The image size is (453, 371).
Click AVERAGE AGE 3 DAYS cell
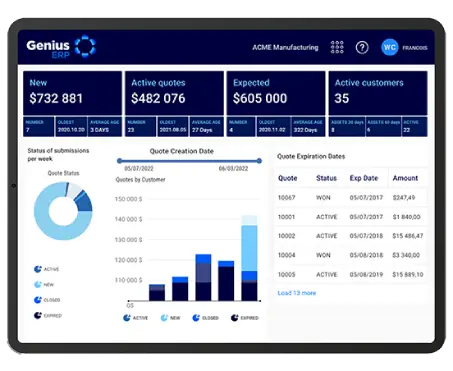pos(105,126)
